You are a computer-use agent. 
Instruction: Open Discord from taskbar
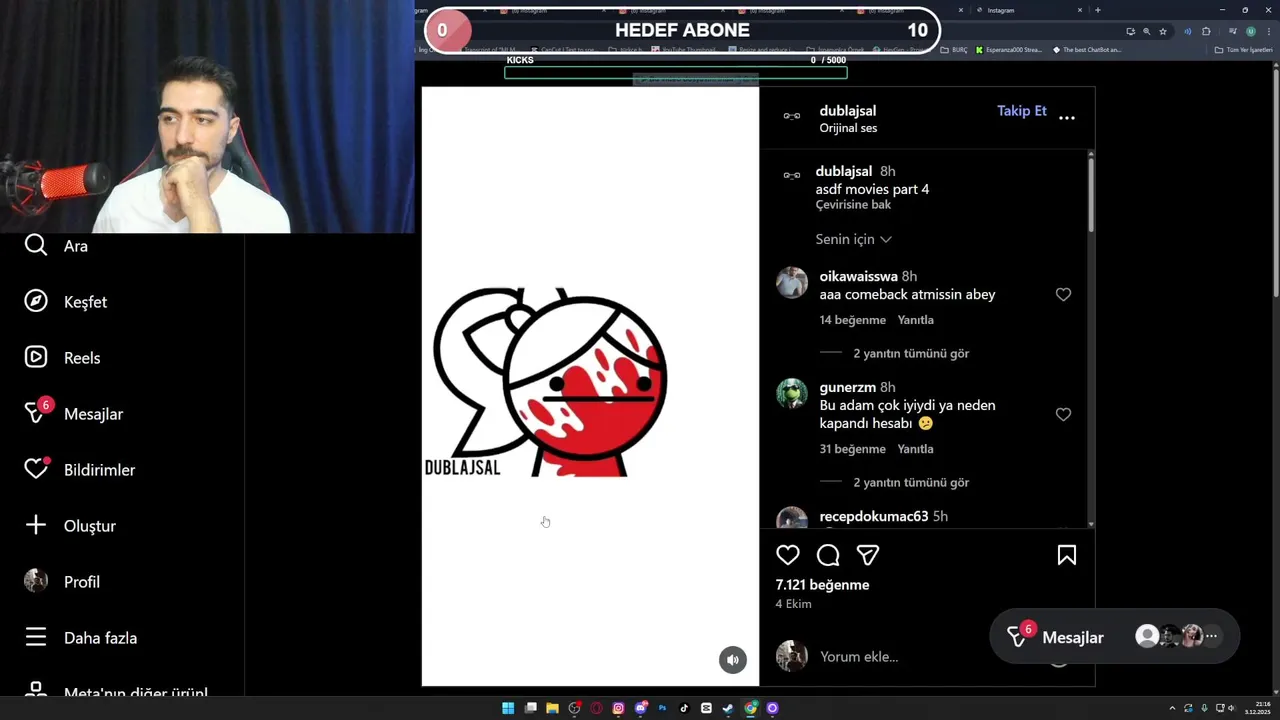click(x=641, y=708)
